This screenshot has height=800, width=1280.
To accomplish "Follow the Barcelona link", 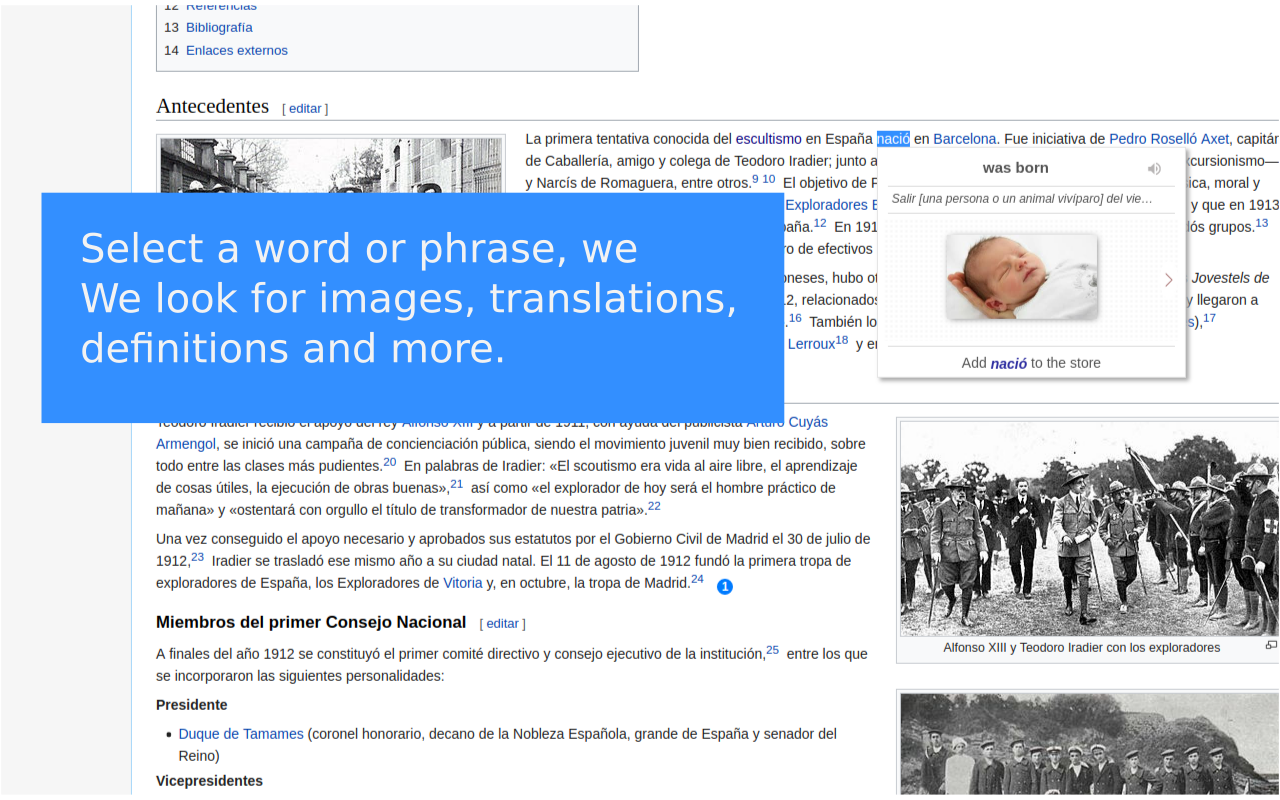I will click(965, 139).
